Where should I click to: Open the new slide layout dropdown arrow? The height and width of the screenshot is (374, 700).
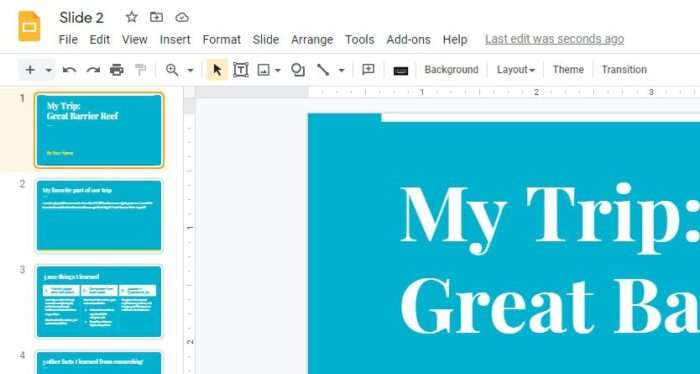tap(49, 70)
